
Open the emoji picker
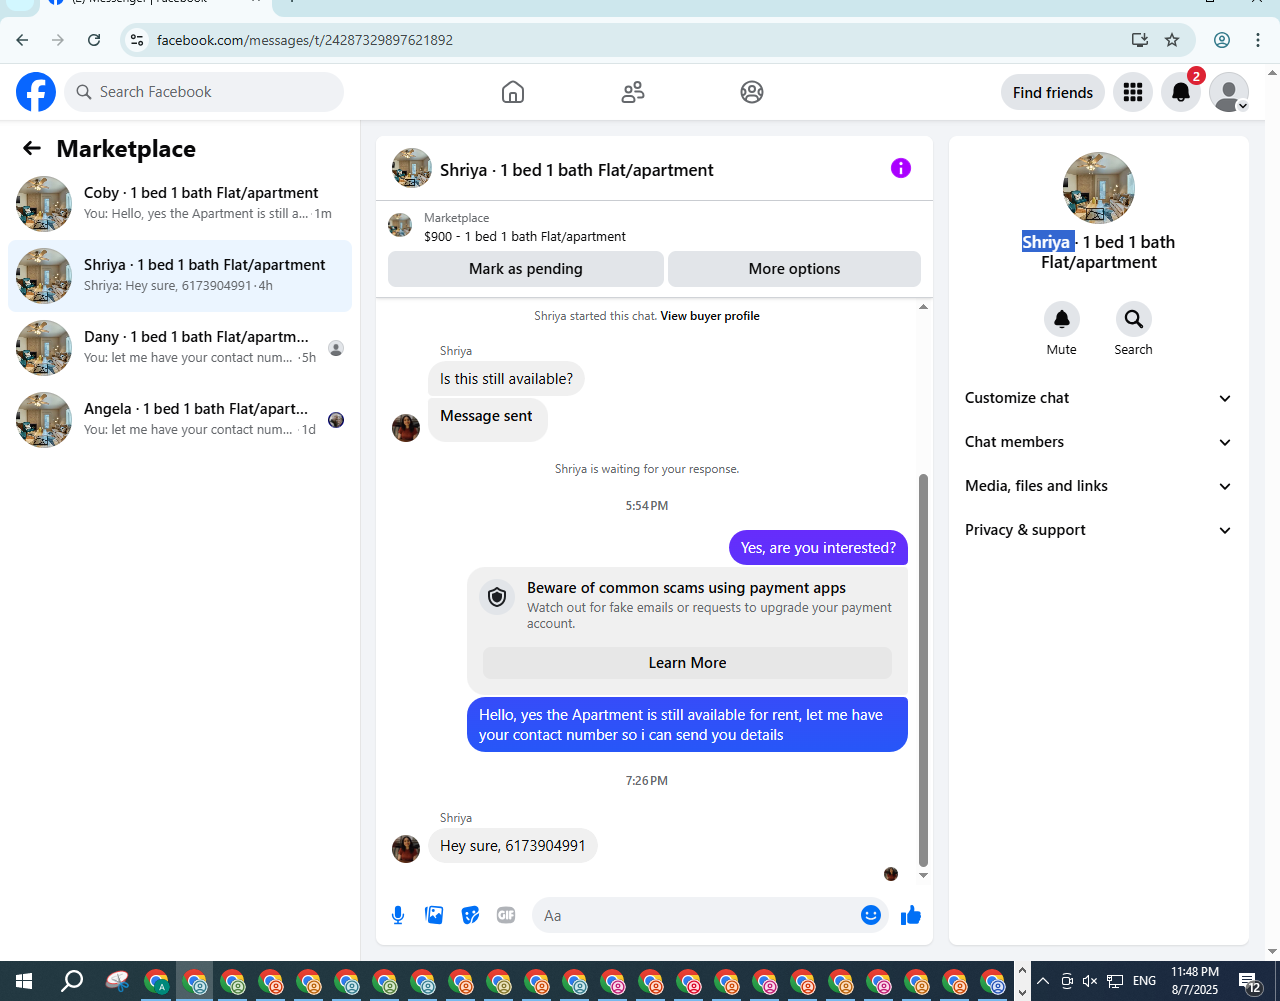[x=871, y=915]
